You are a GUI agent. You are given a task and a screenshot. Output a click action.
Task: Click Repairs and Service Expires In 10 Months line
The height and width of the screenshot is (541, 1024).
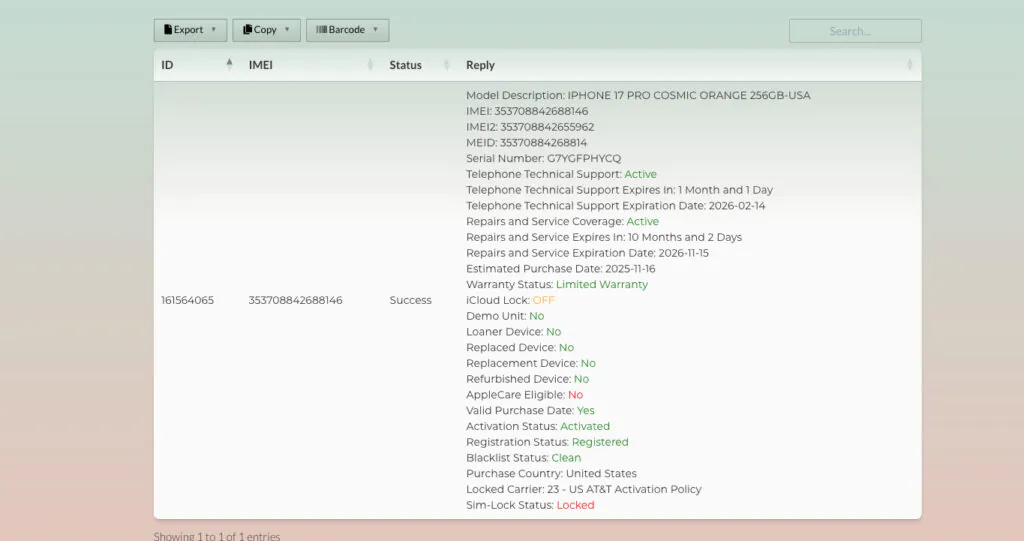coord(603,237)
